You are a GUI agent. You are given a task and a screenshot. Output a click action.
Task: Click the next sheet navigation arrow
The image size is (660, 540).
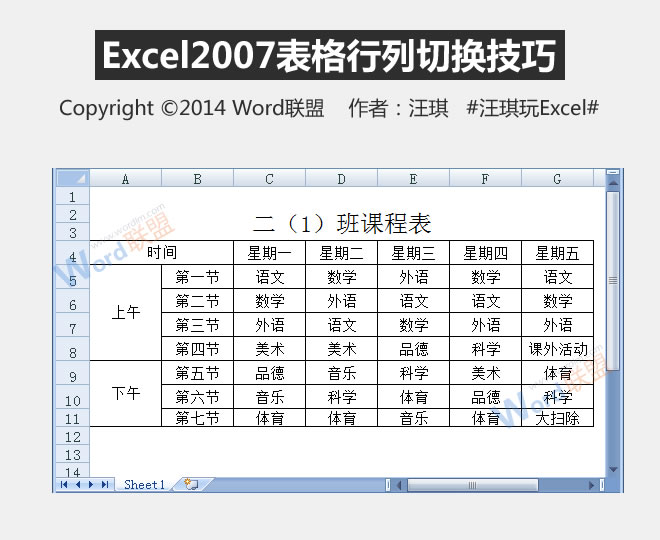click(x=91, y=485)
